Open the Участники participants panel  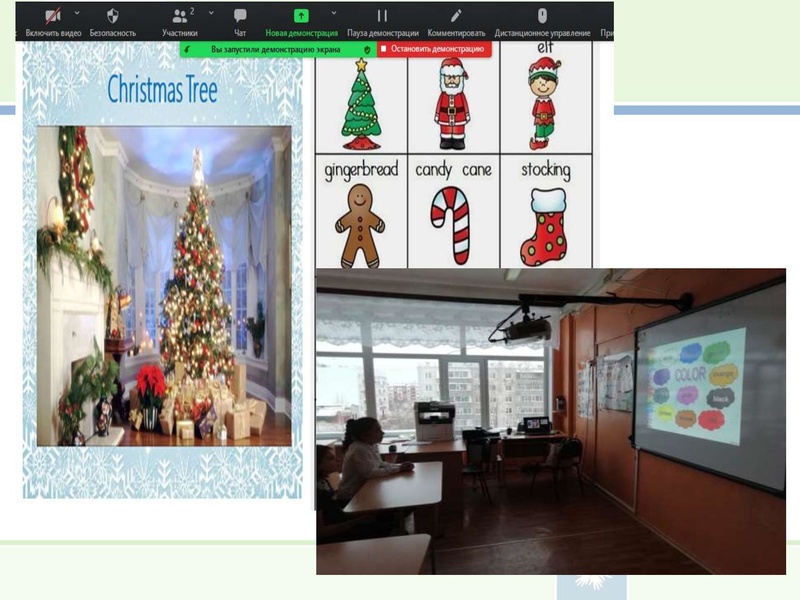click(x=180, y=17)
